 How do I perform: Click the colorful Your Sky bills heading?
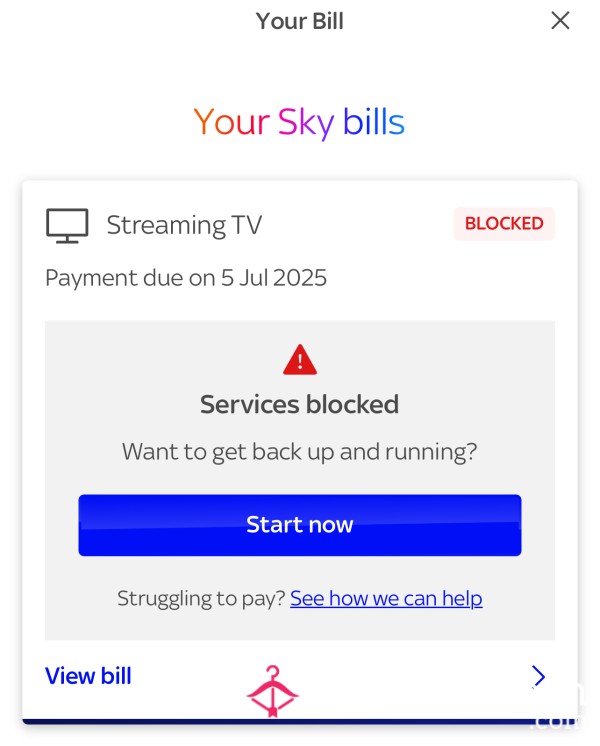pos(299,123)
